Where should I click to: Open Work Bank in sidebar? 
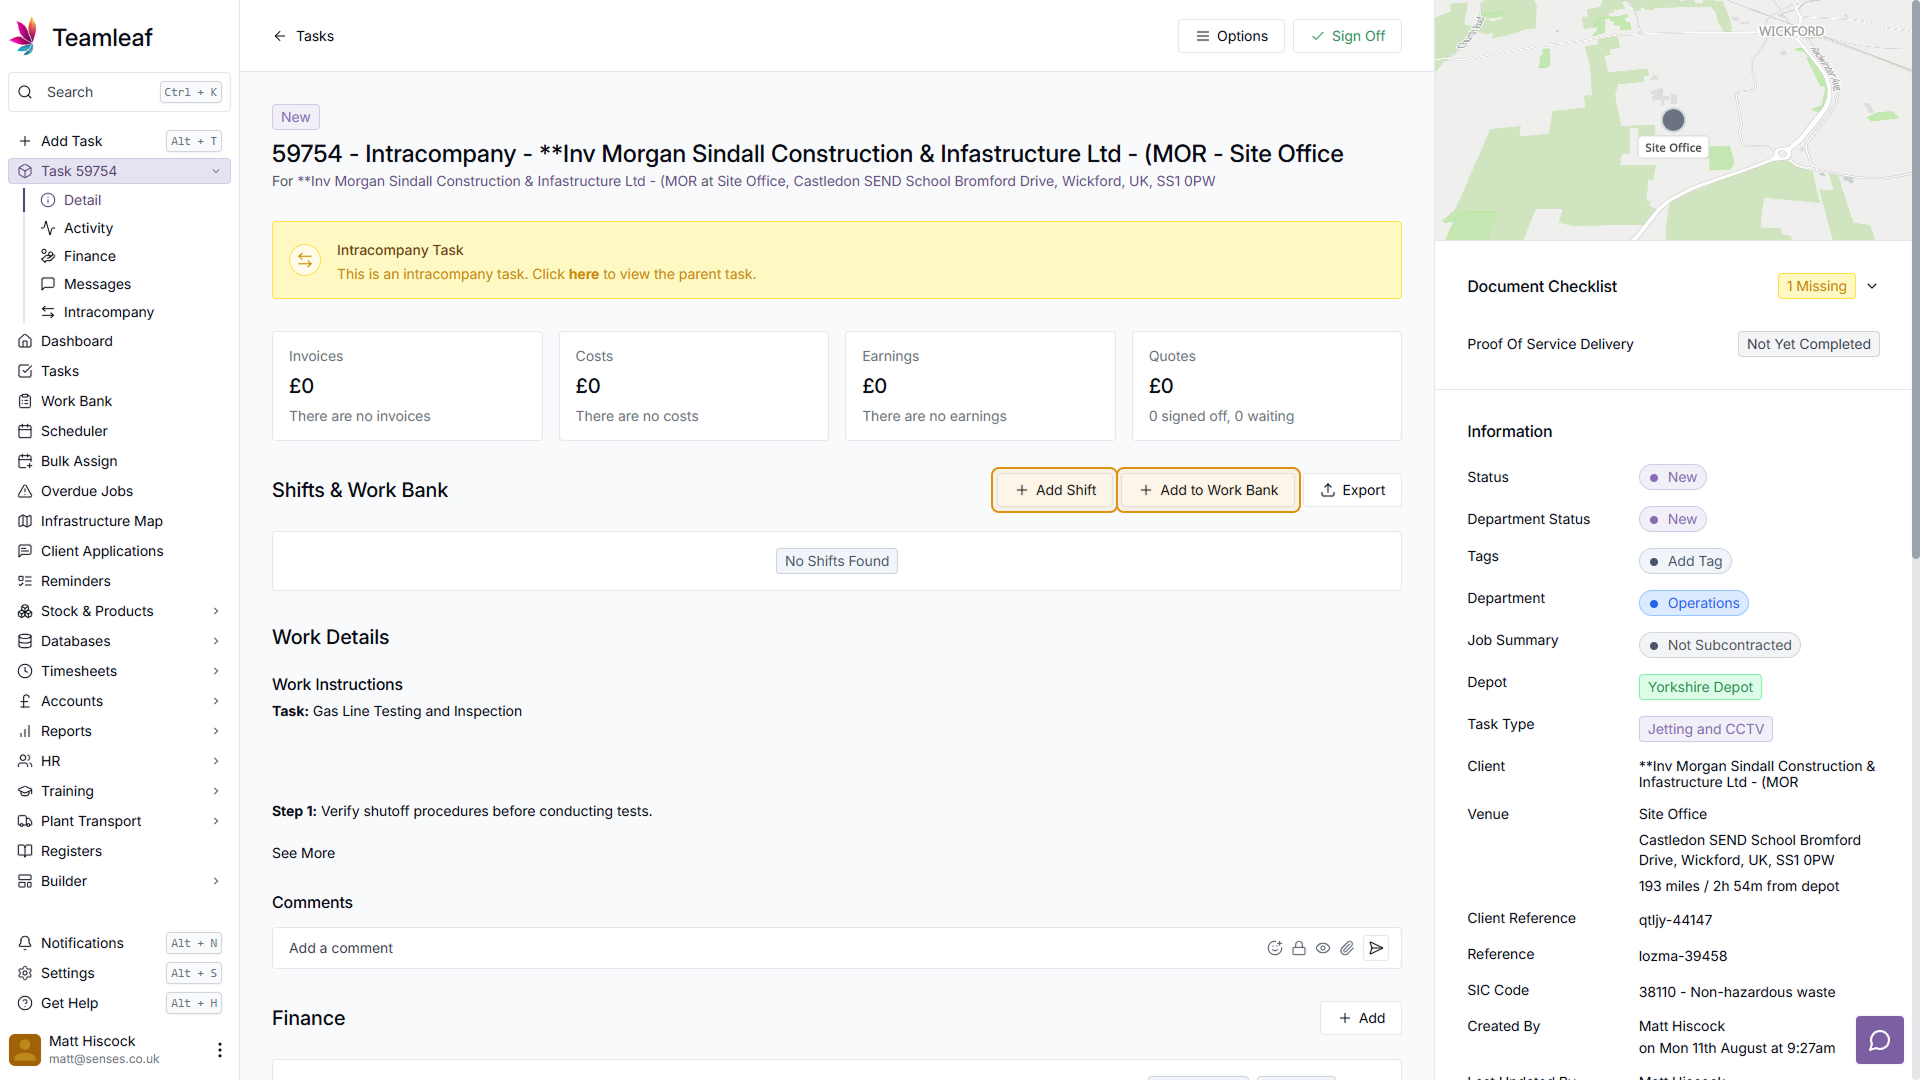pyautogui.click(x=120, y=401)
